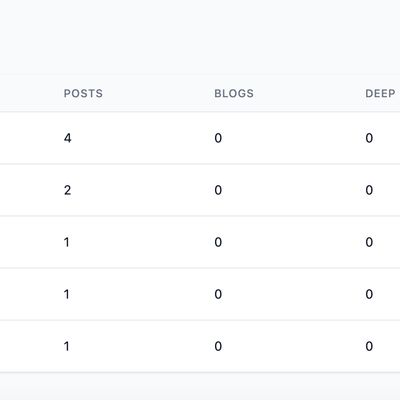Sort the table by BLOGS column header
400x400 pixels.
tap(234, 93)
